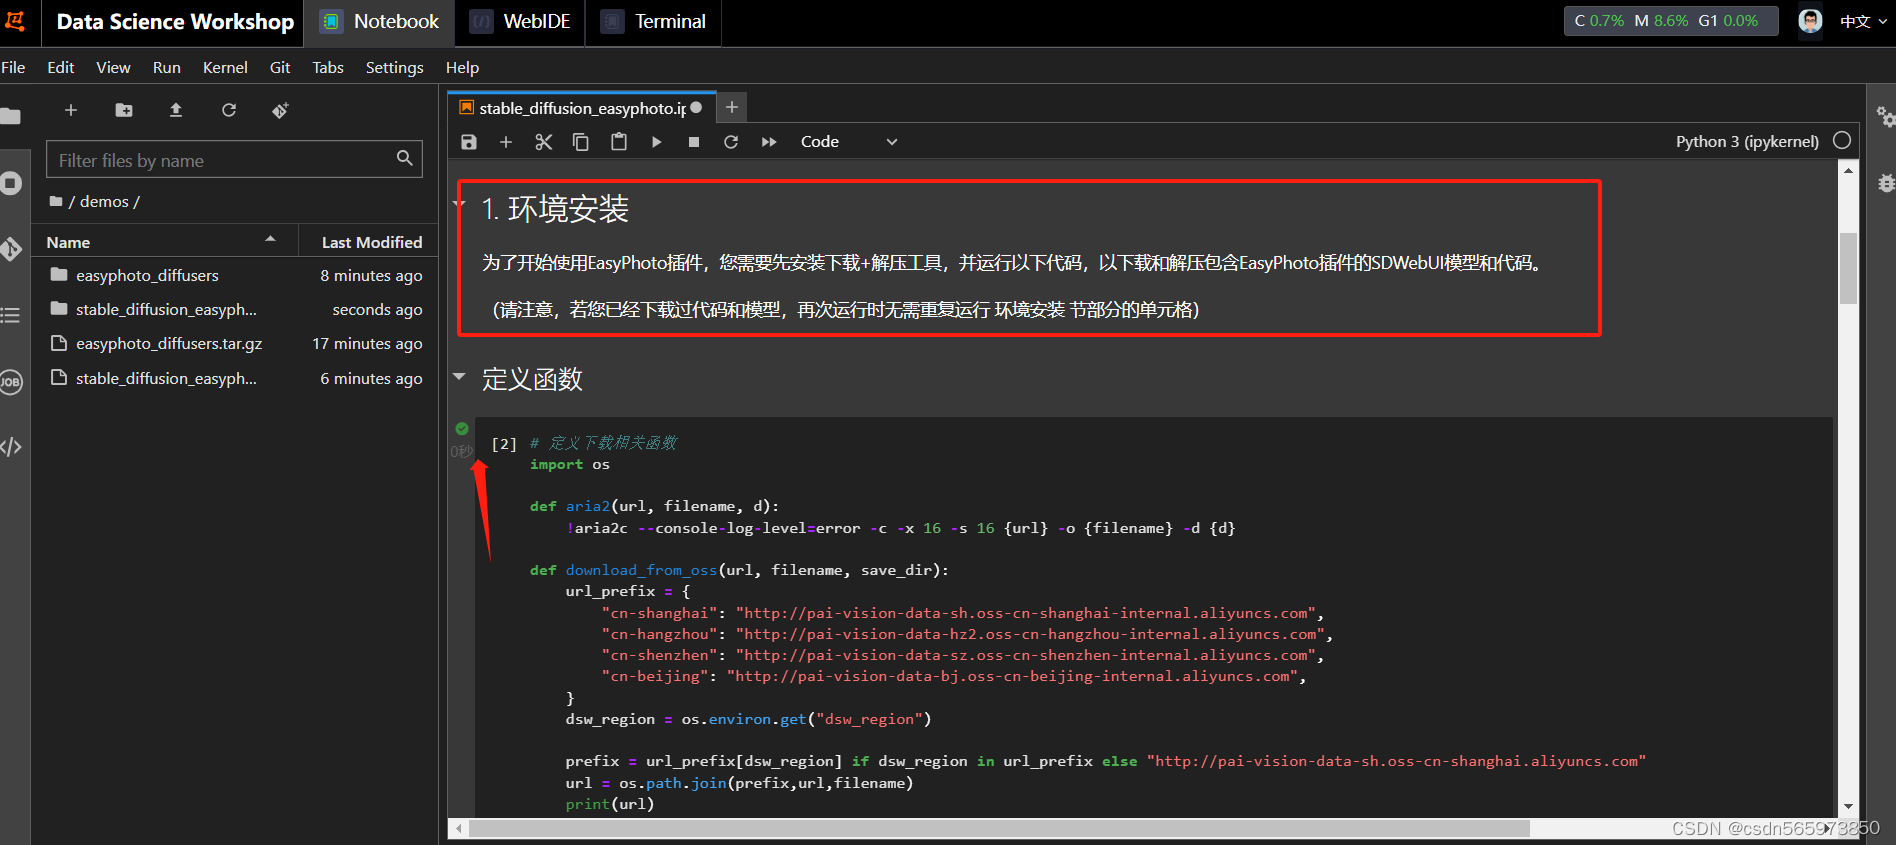Open the Tabs menu

[x=328, y=67]
